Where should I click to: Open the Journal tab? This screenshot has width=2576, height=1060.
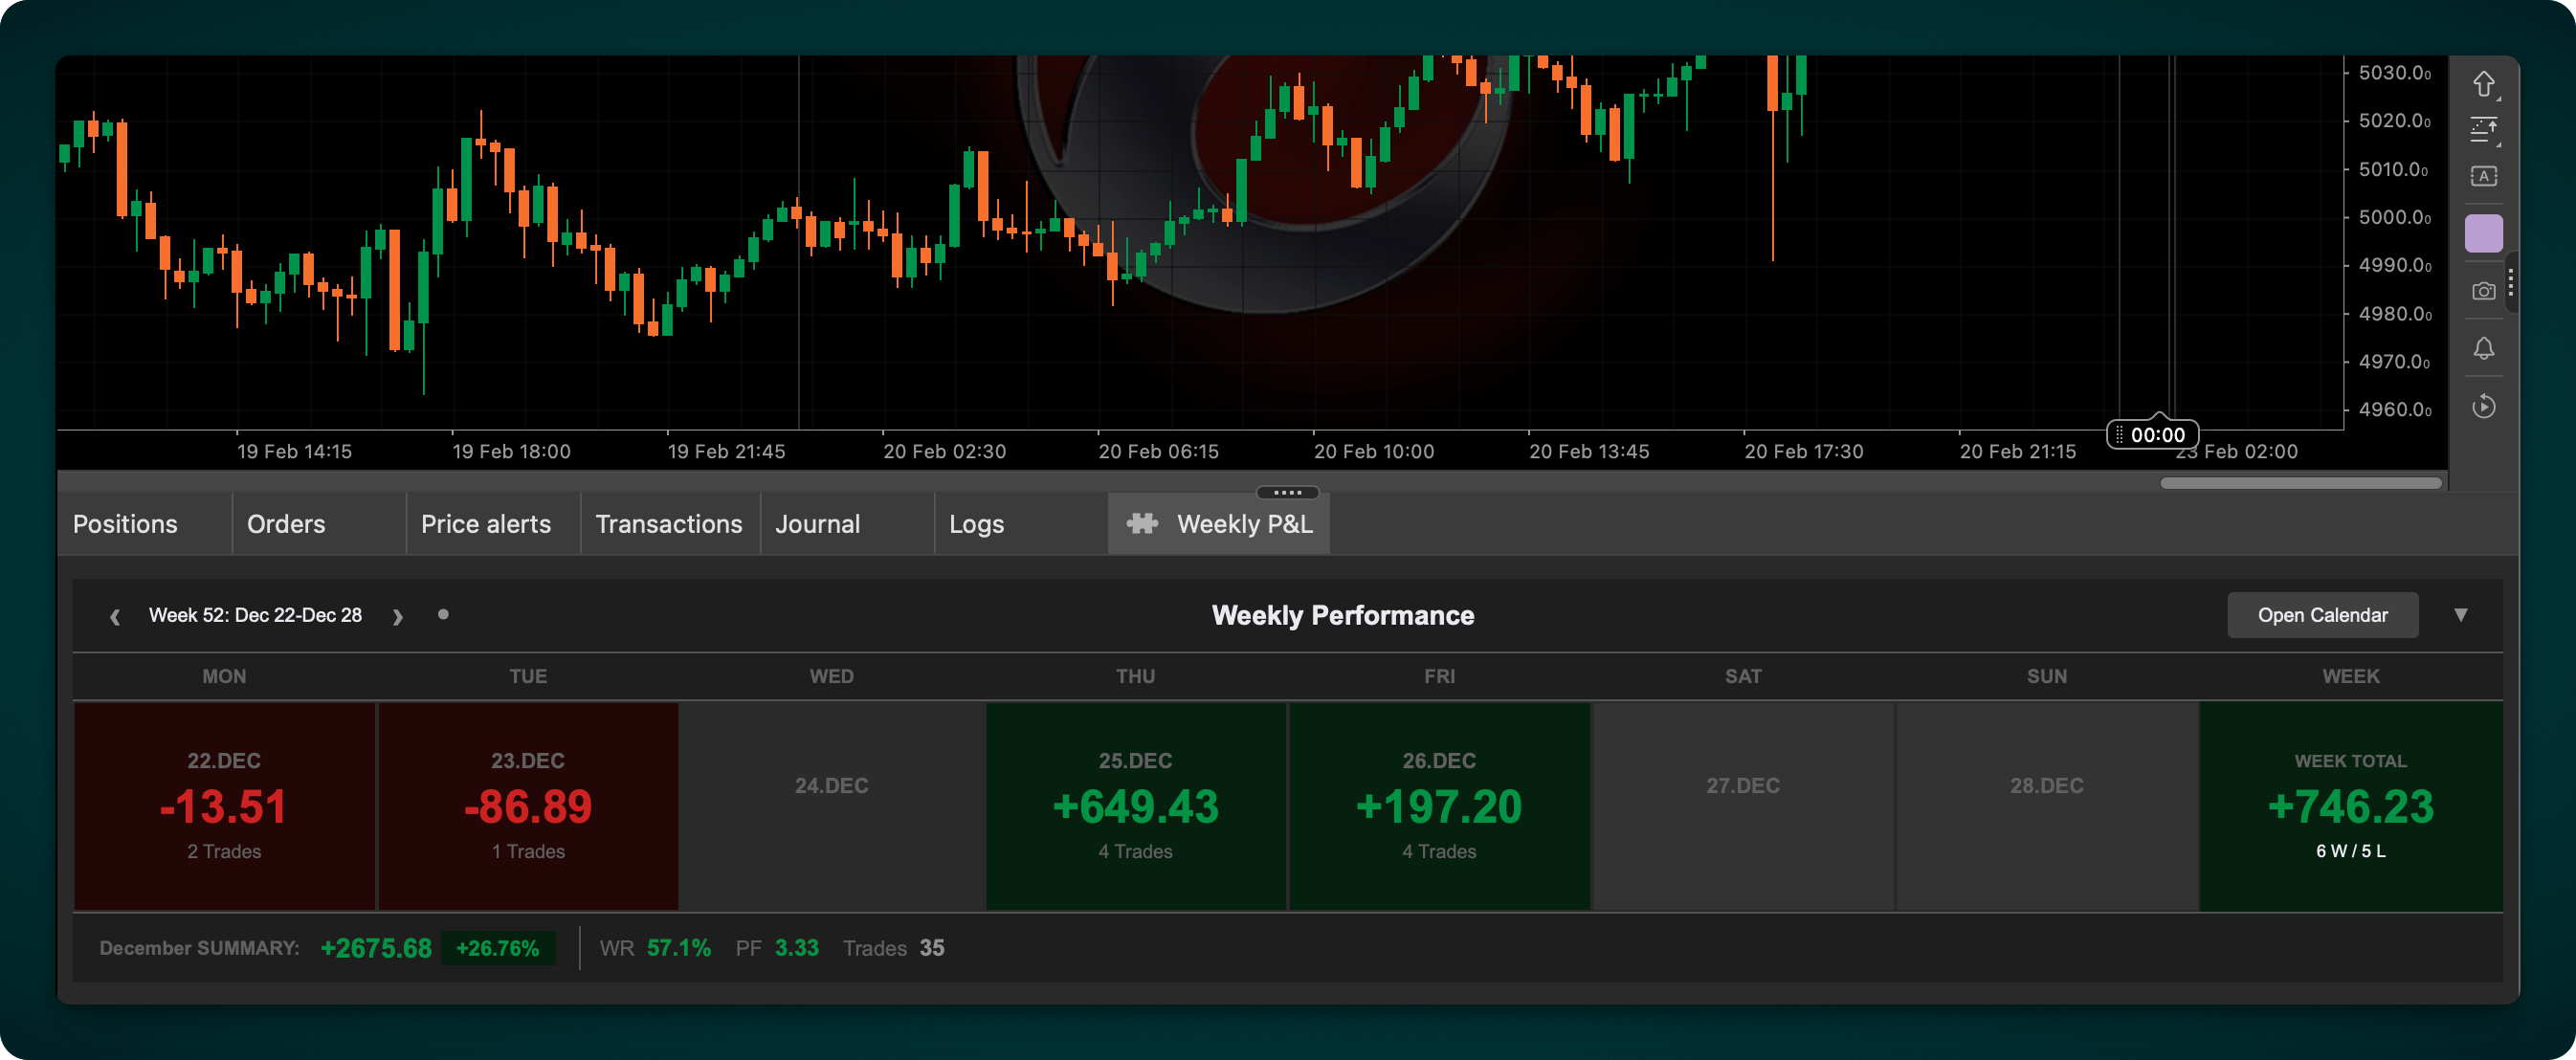click(x=817, y=523)
